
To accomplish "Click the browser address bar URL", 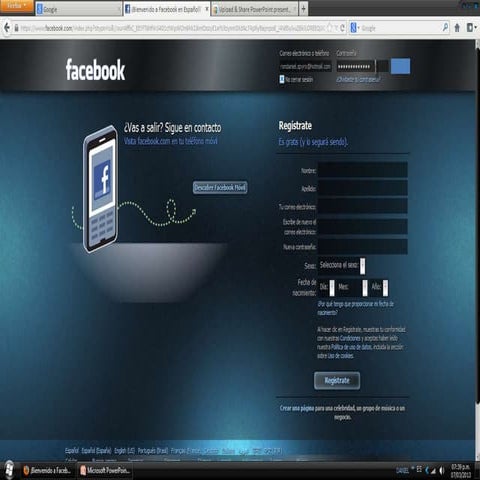I will (x=172, y=28).
